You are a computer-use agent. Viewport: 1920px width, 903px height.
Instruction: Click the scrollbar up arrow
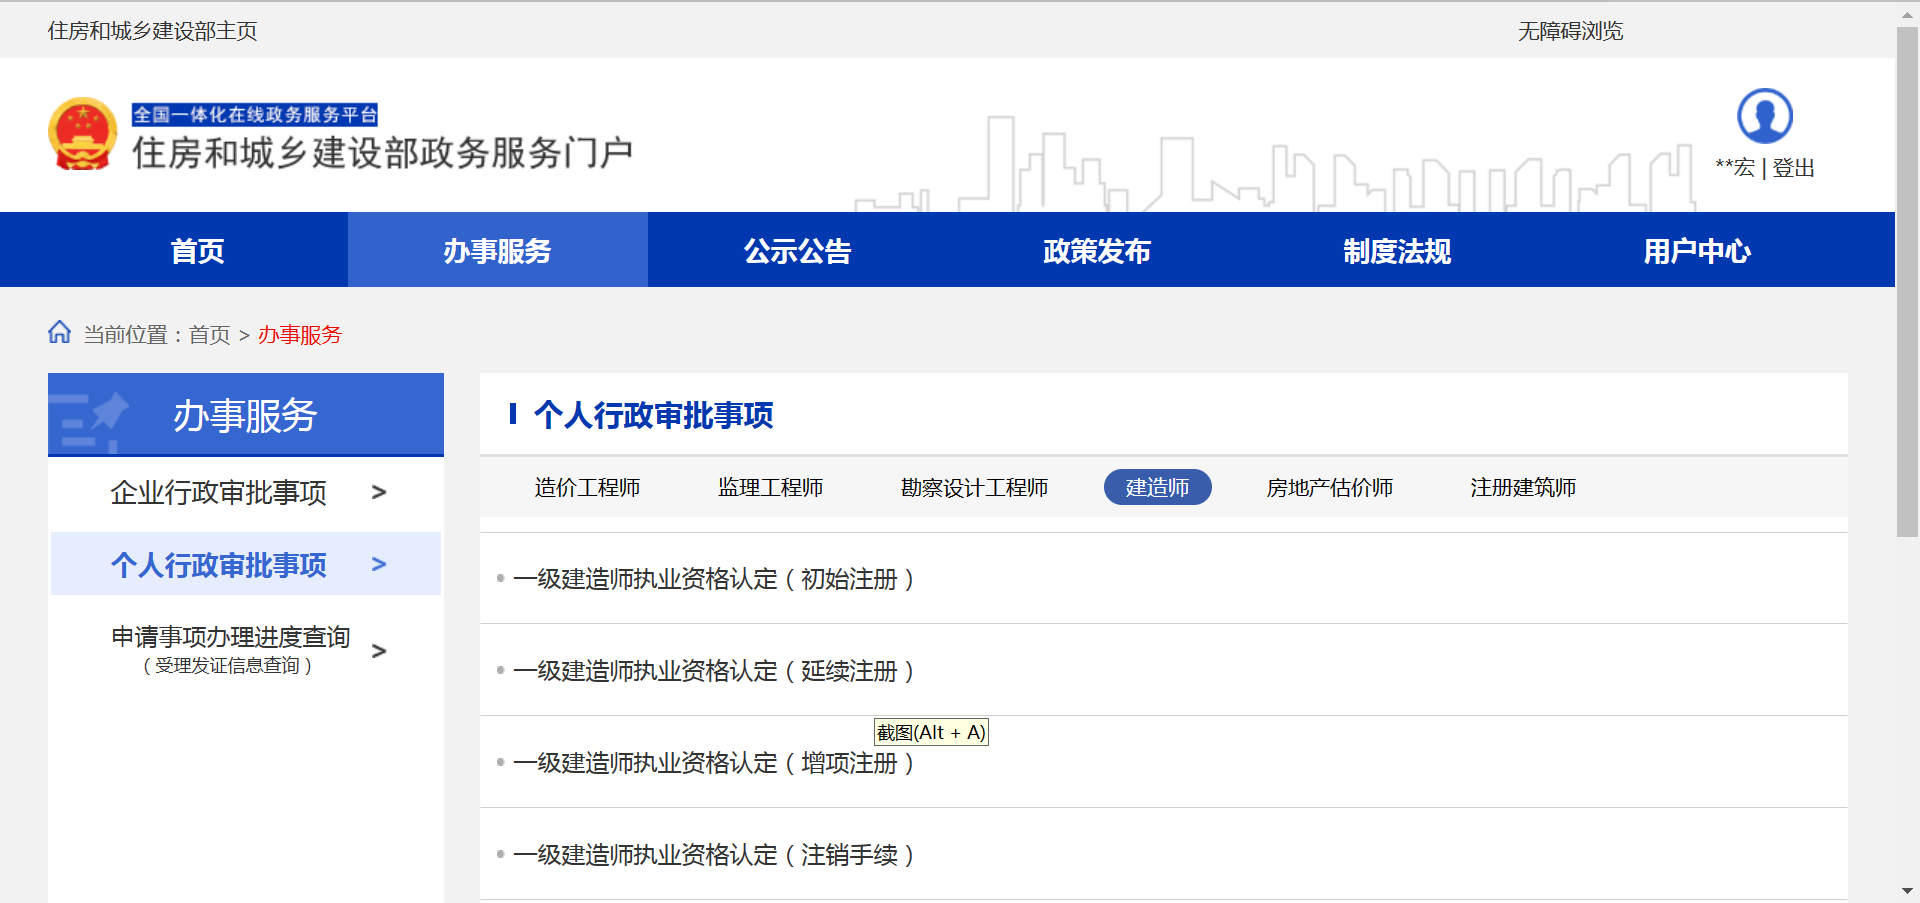1907,13
